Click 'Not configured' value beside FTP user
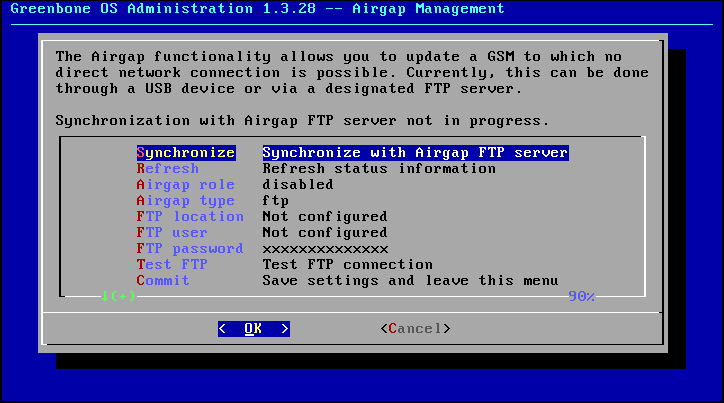 325,233
